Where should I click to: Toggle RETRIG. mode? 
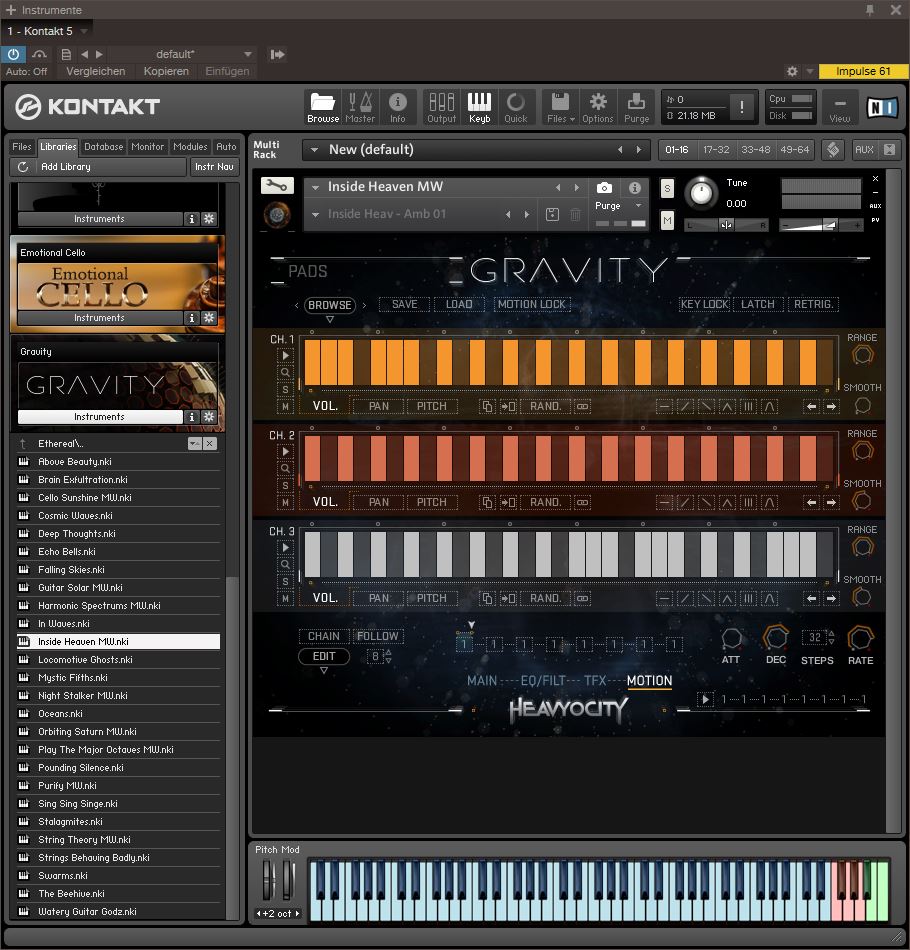pyautogui.click(x=813, y=304)
